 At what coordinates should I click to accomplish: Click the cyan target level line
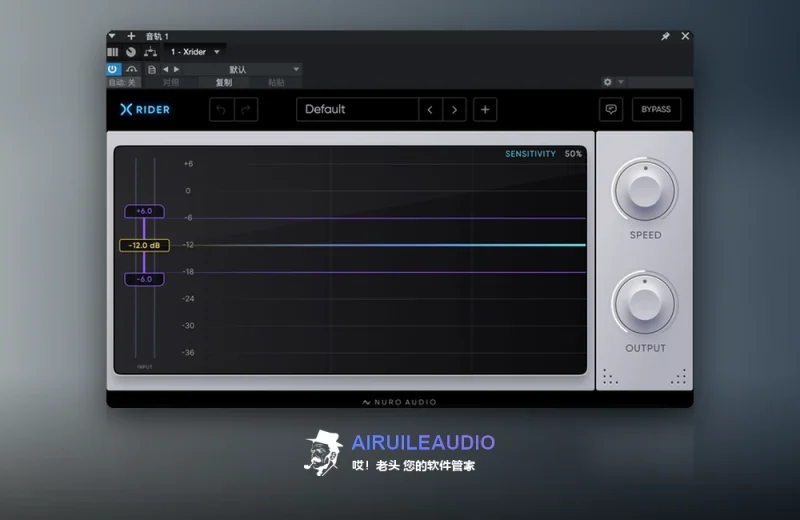pyautogui.click(x=390, y=245)
